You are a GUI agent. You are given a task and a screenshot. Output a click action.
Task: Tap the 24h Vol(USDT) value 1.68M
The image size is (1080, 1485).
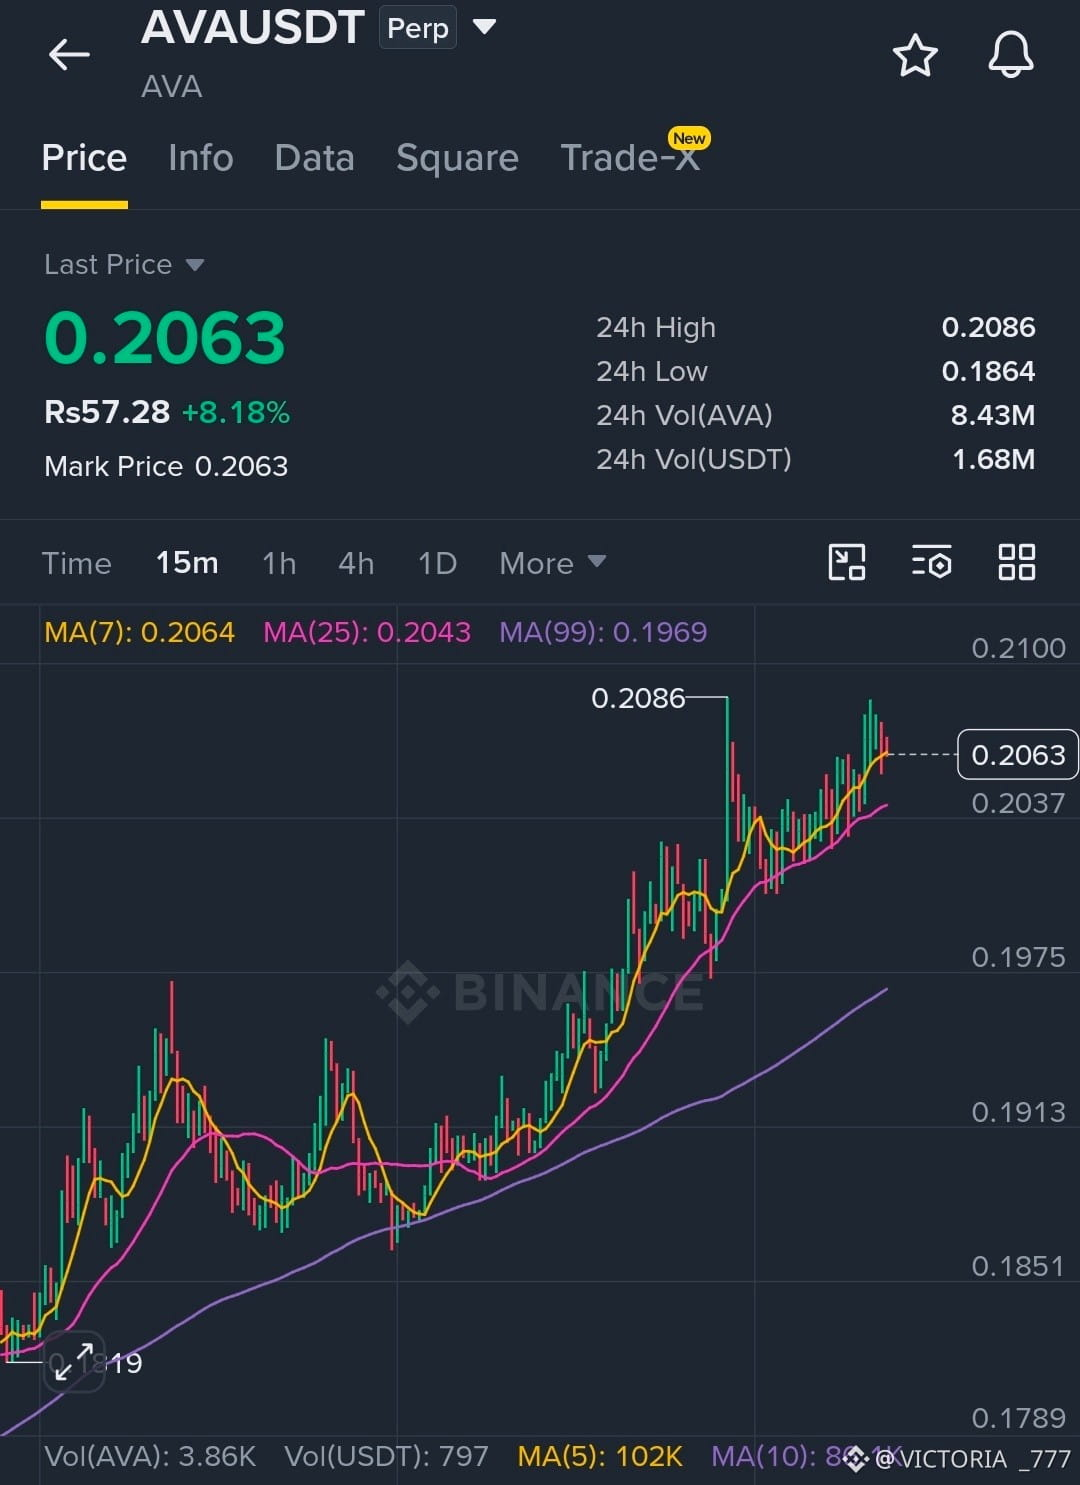pos(993,459)
